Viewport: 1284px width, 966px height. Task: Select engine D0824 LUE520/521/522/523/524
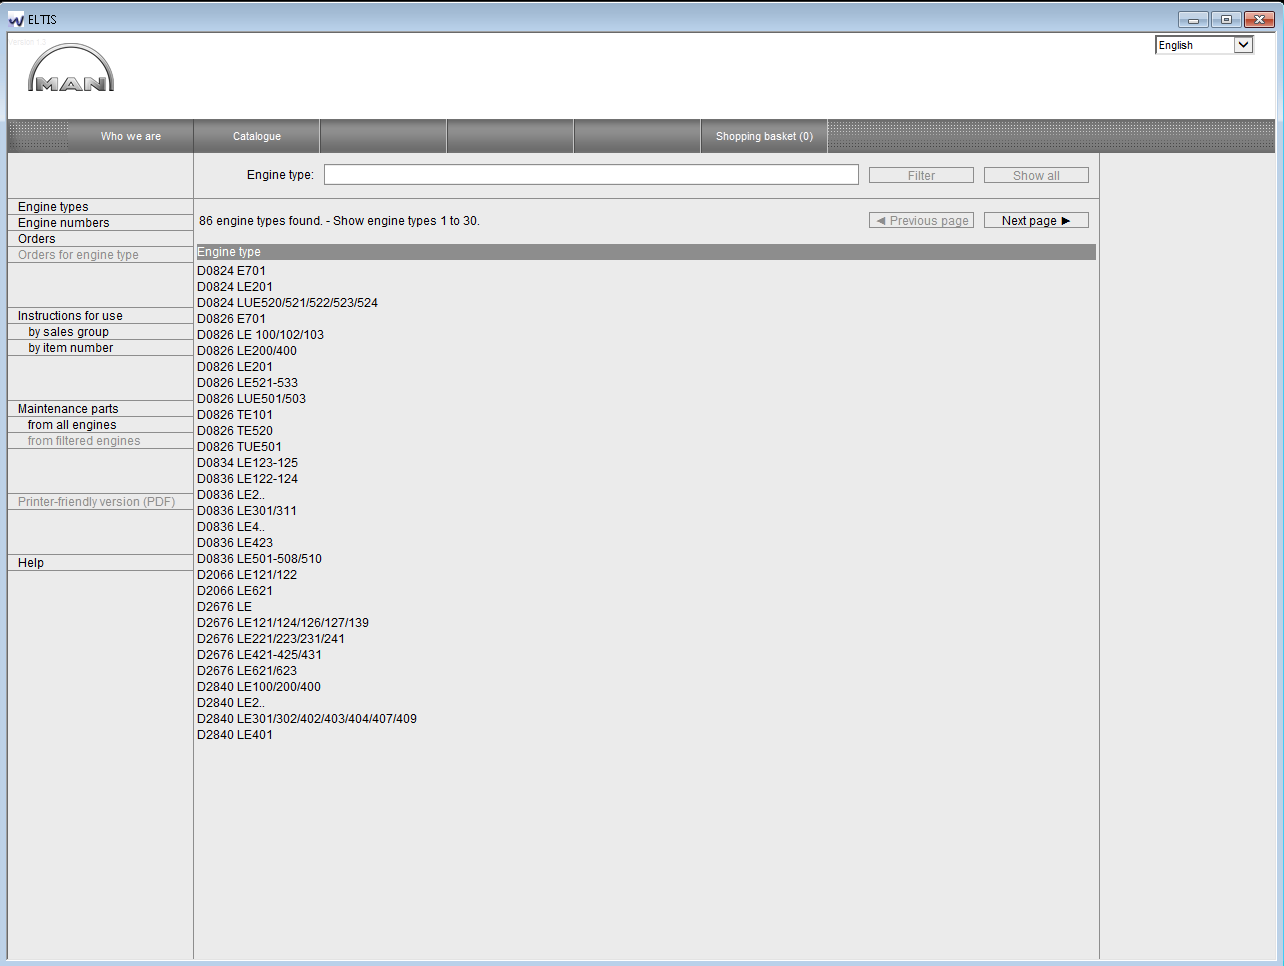[287, 303]
